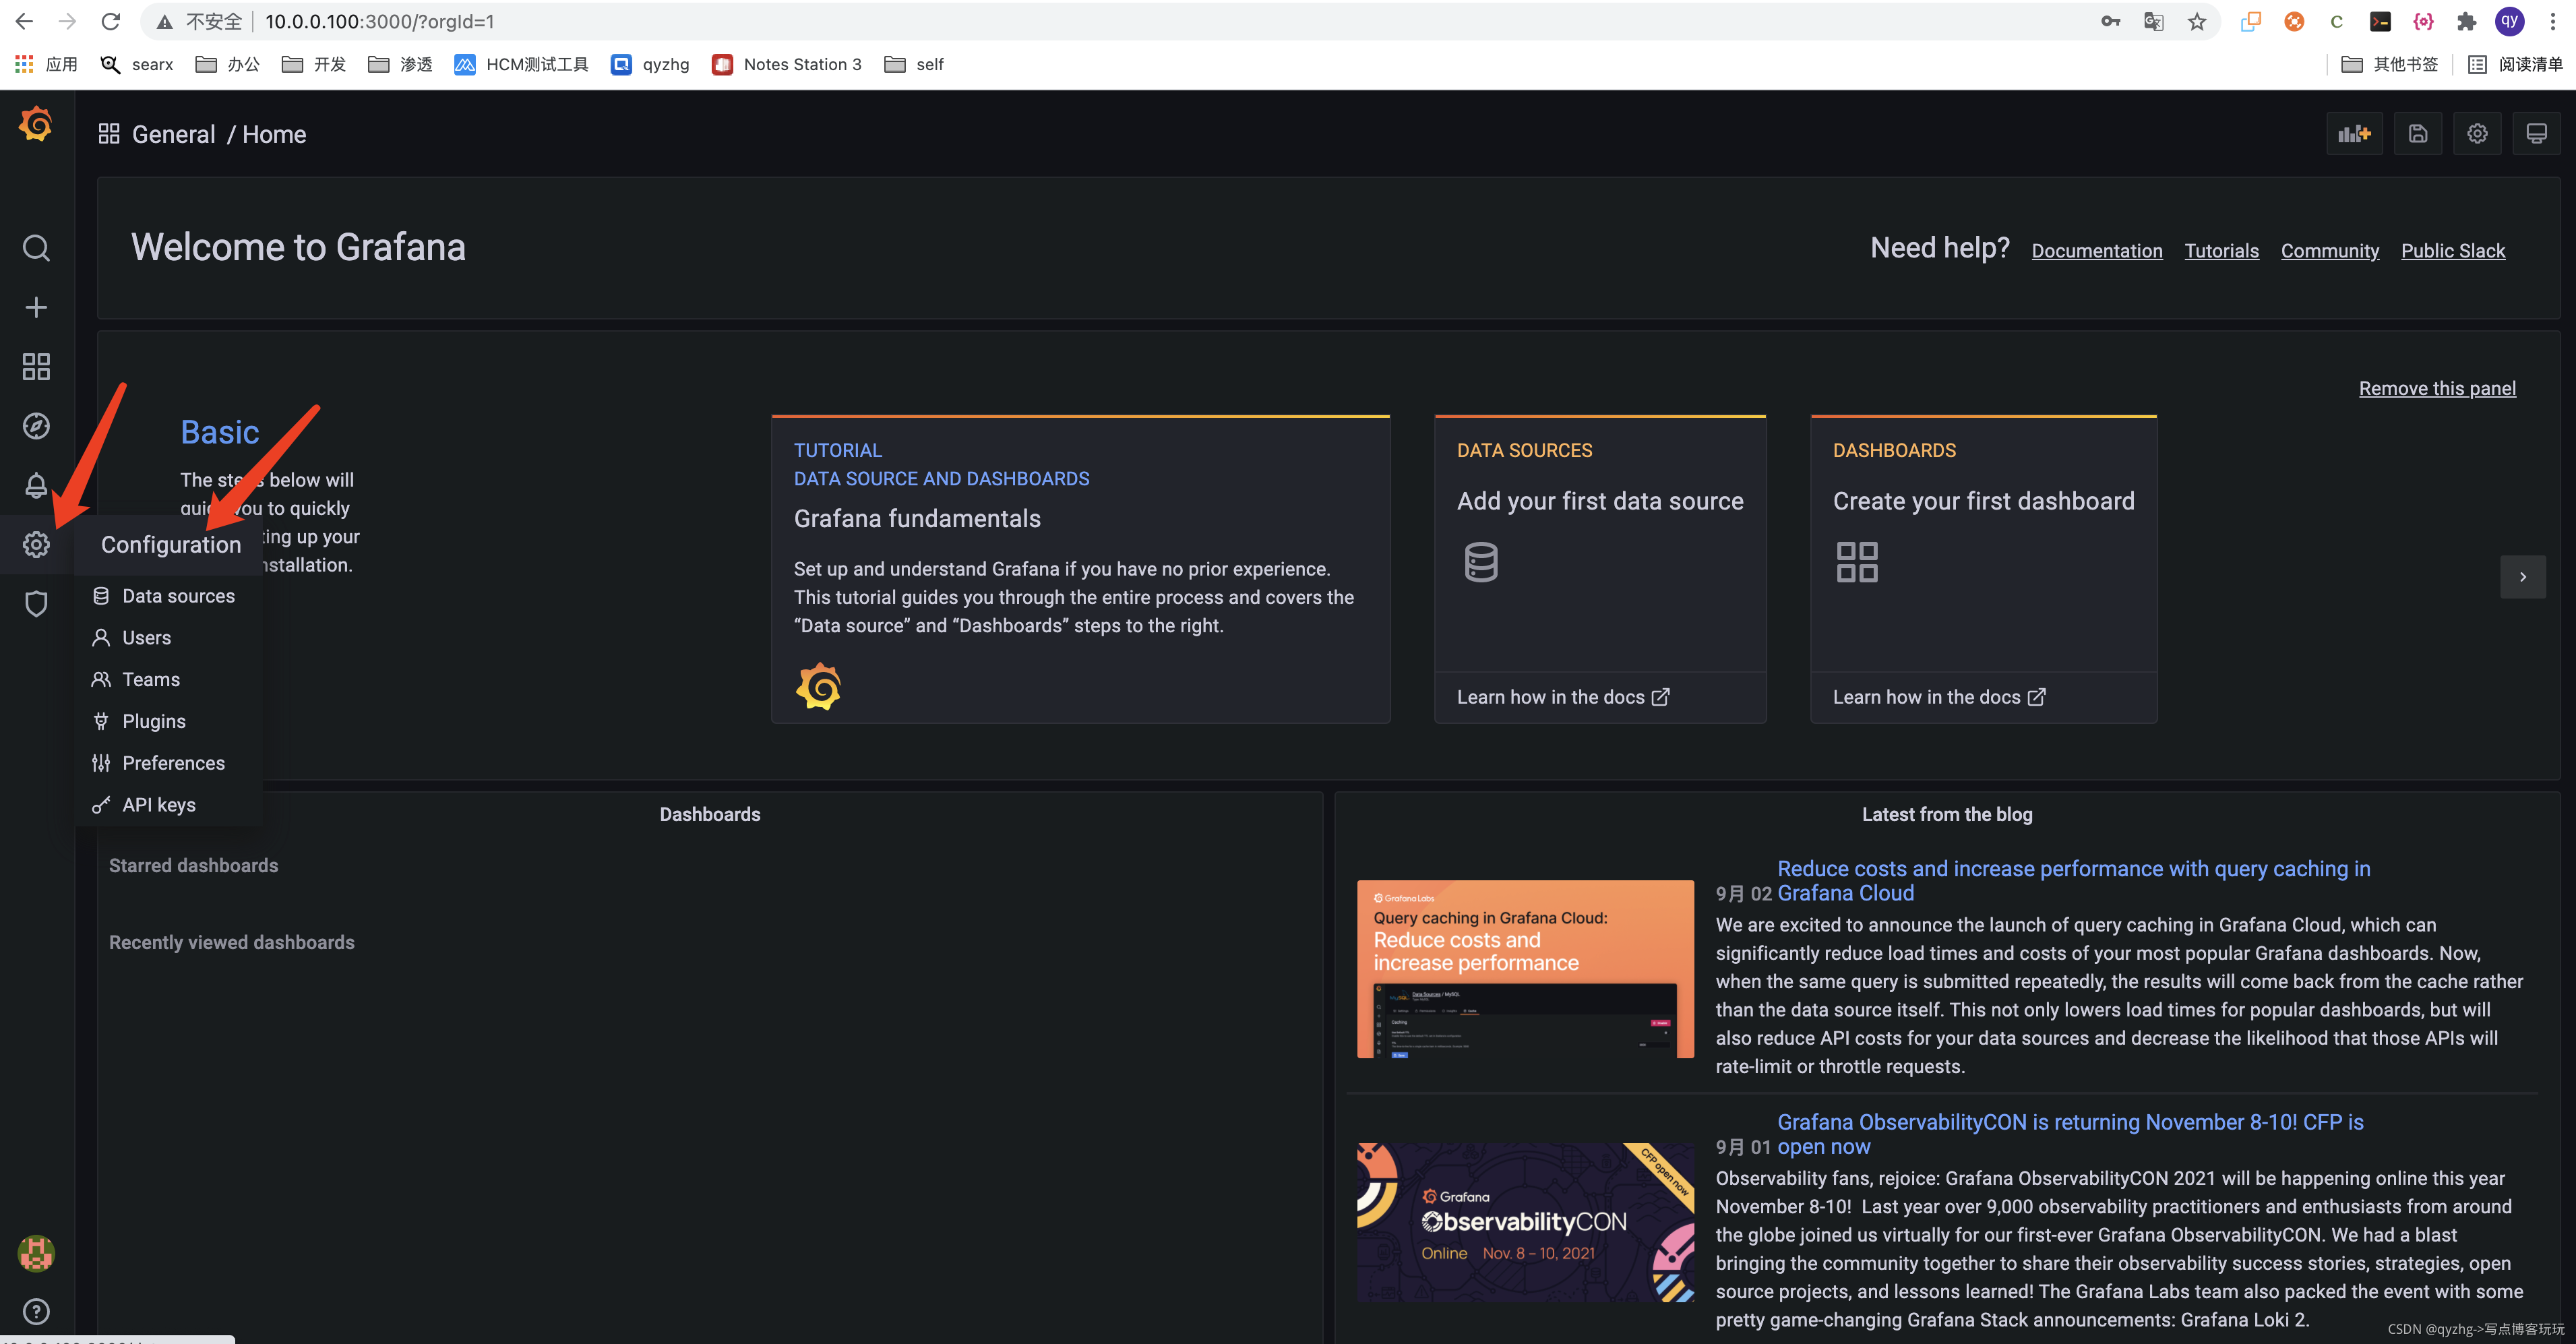Select Plugins in Configuration menu

[168, 722]
